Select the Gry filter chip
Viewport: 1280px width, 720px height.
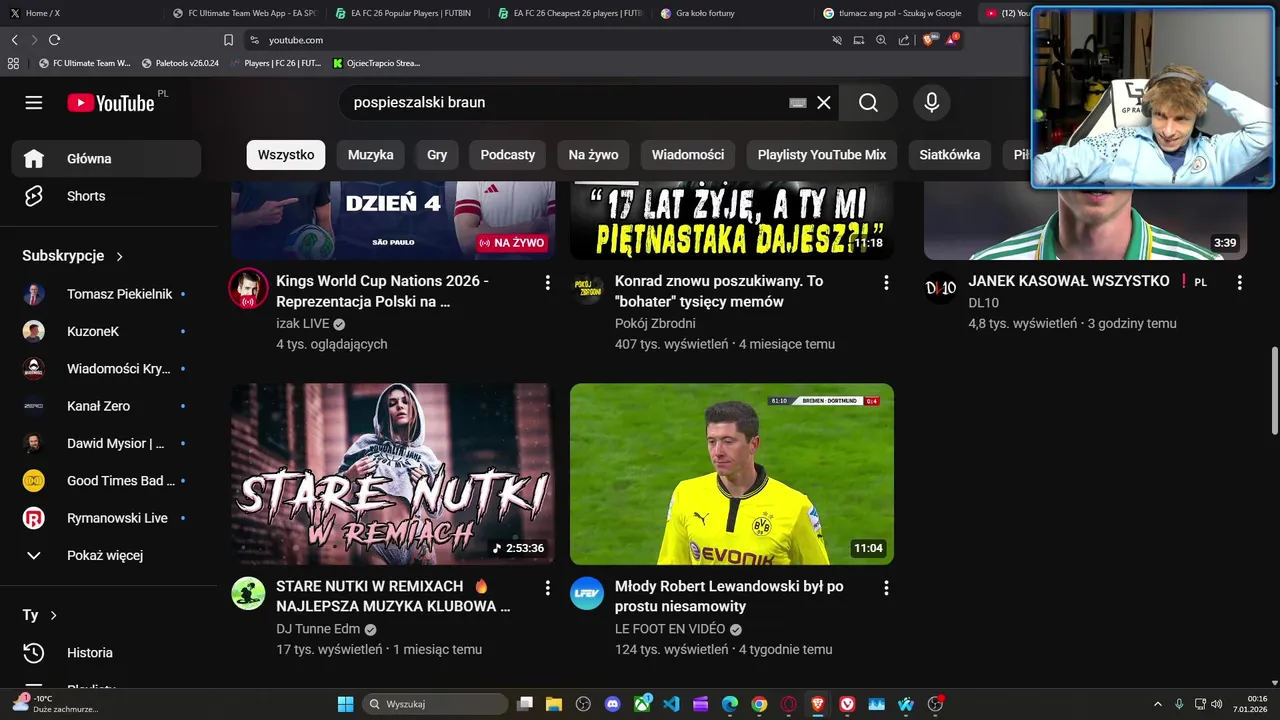click(x=437, y=155)
